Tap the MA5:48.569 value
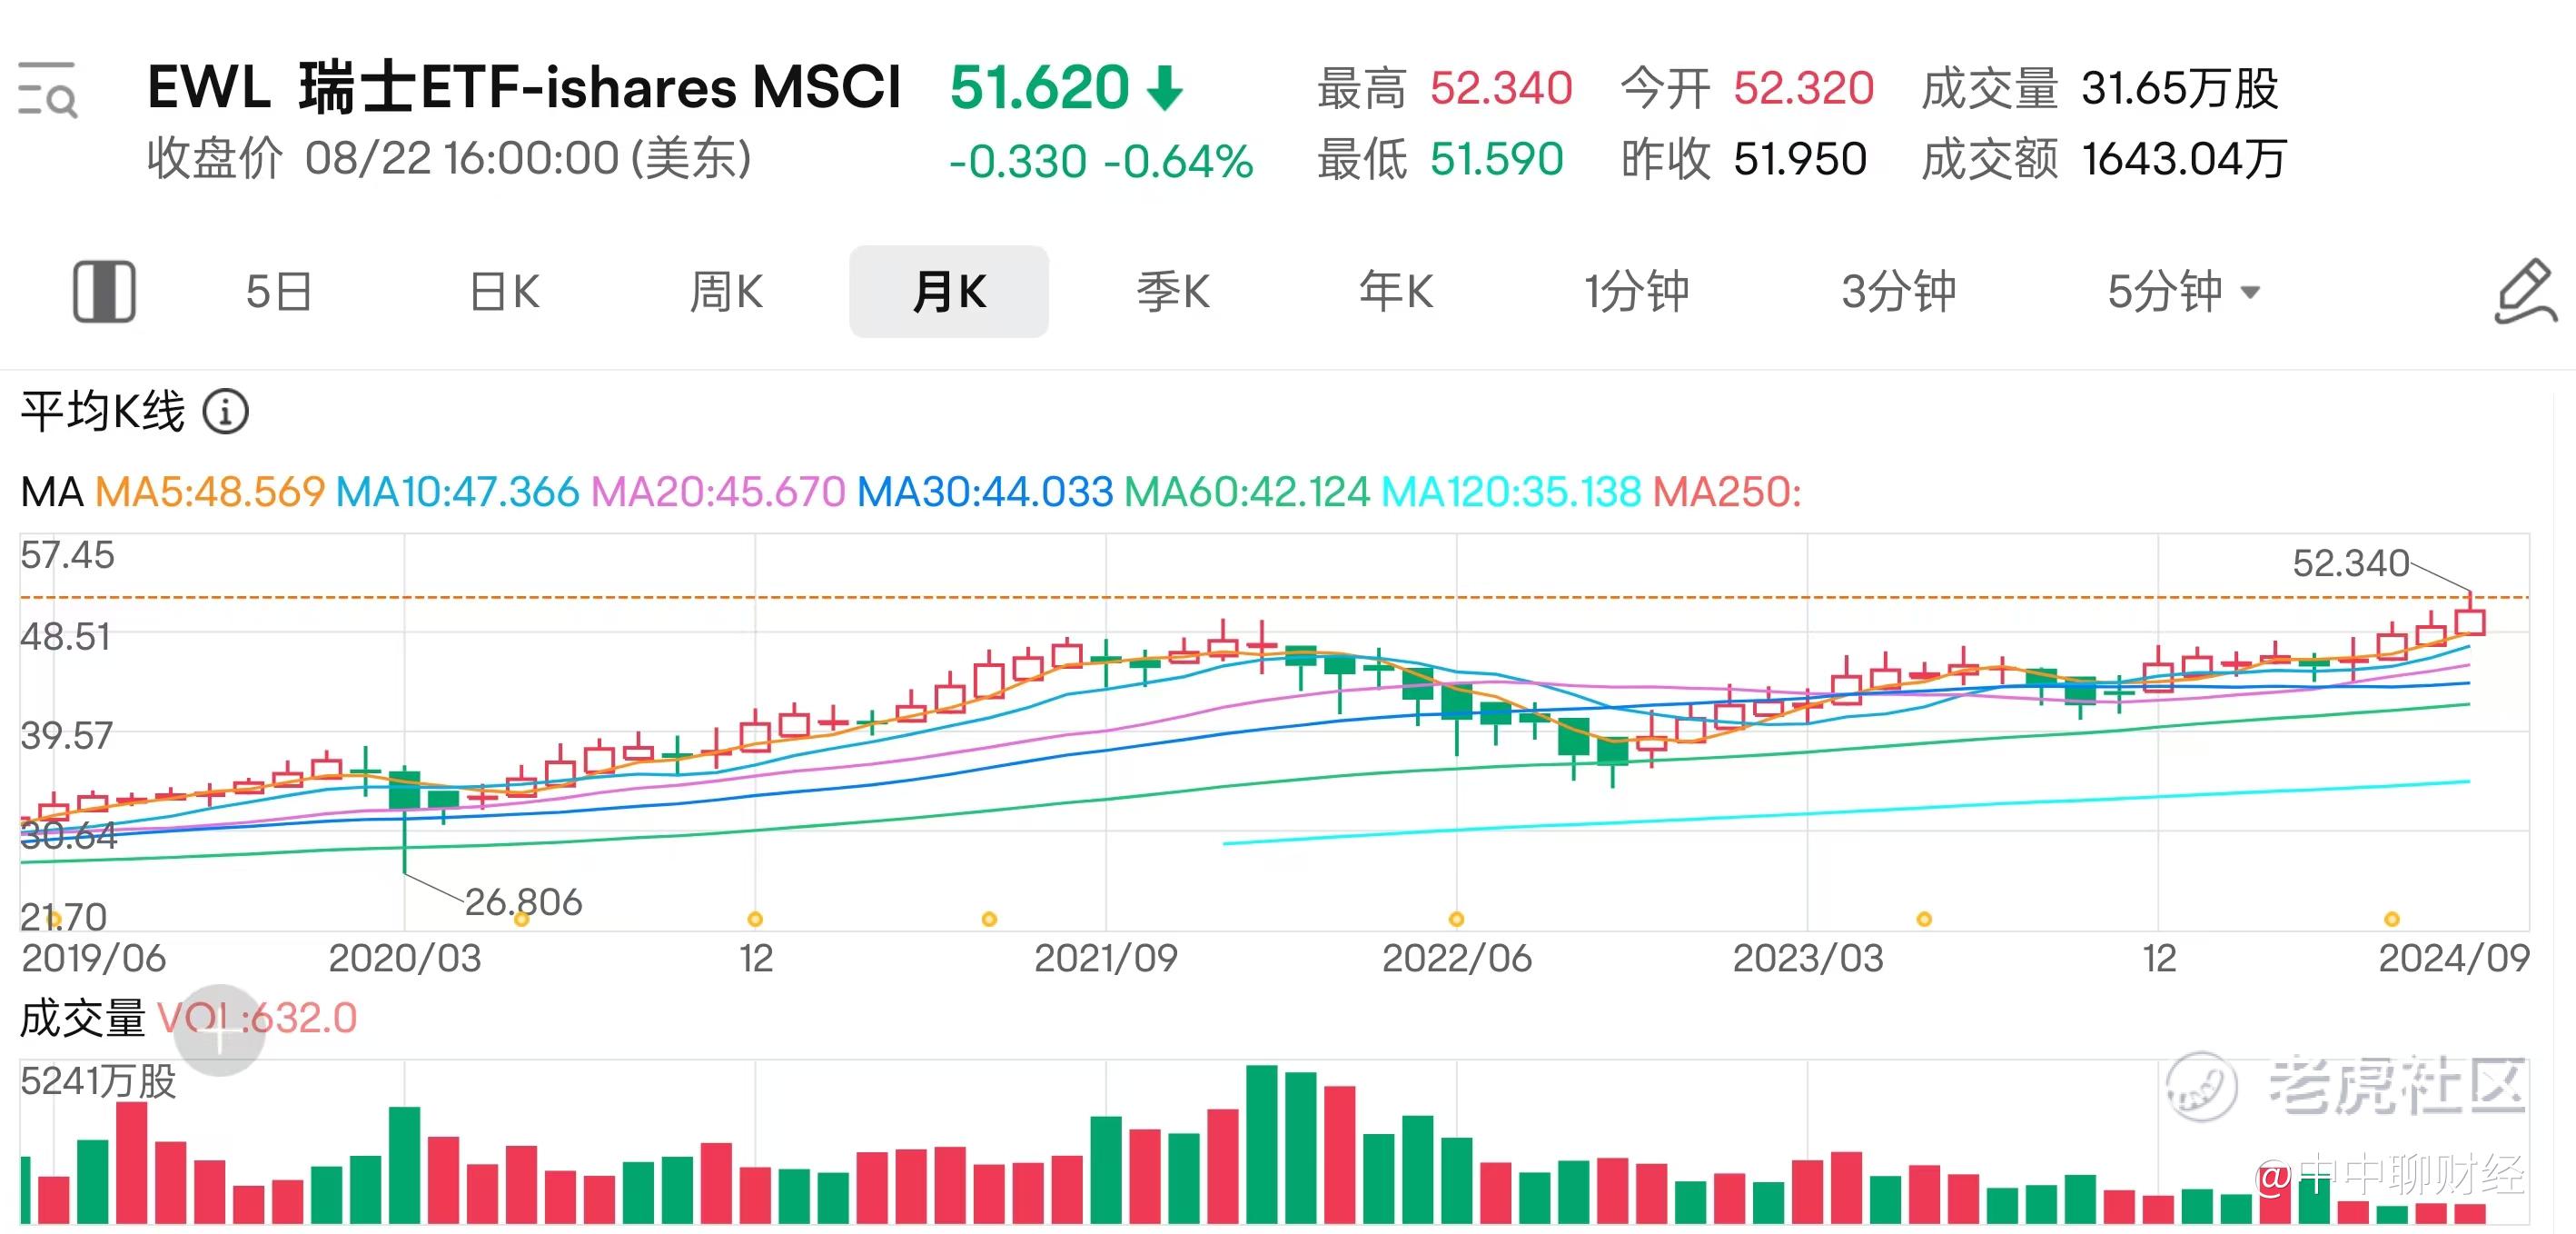Image resolution: width=2576 pixels, height=1234 pixels. 210,492
